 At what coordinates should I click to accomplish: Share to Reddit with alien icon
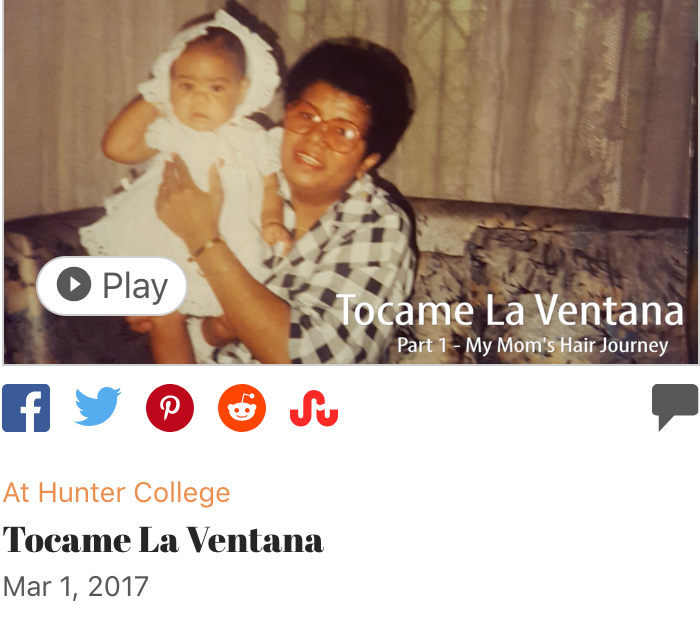coord(242,408)
